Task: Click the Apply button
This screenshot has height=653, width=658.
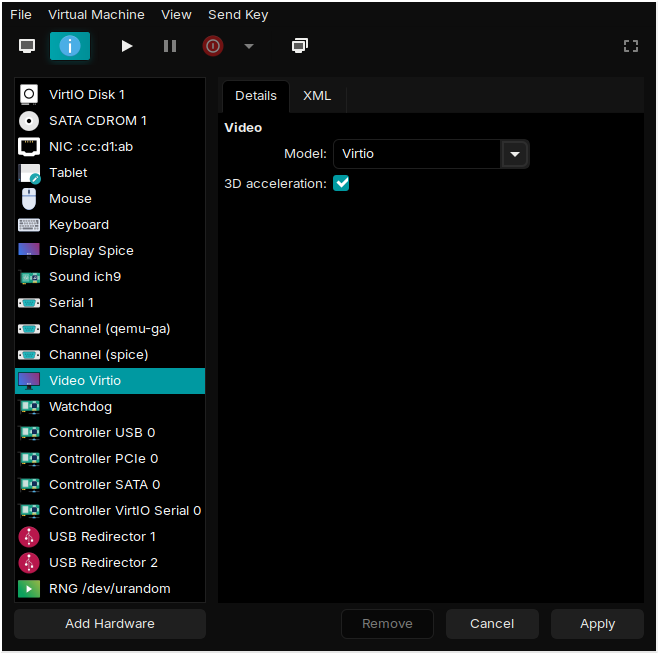Action: click(597, 624)
